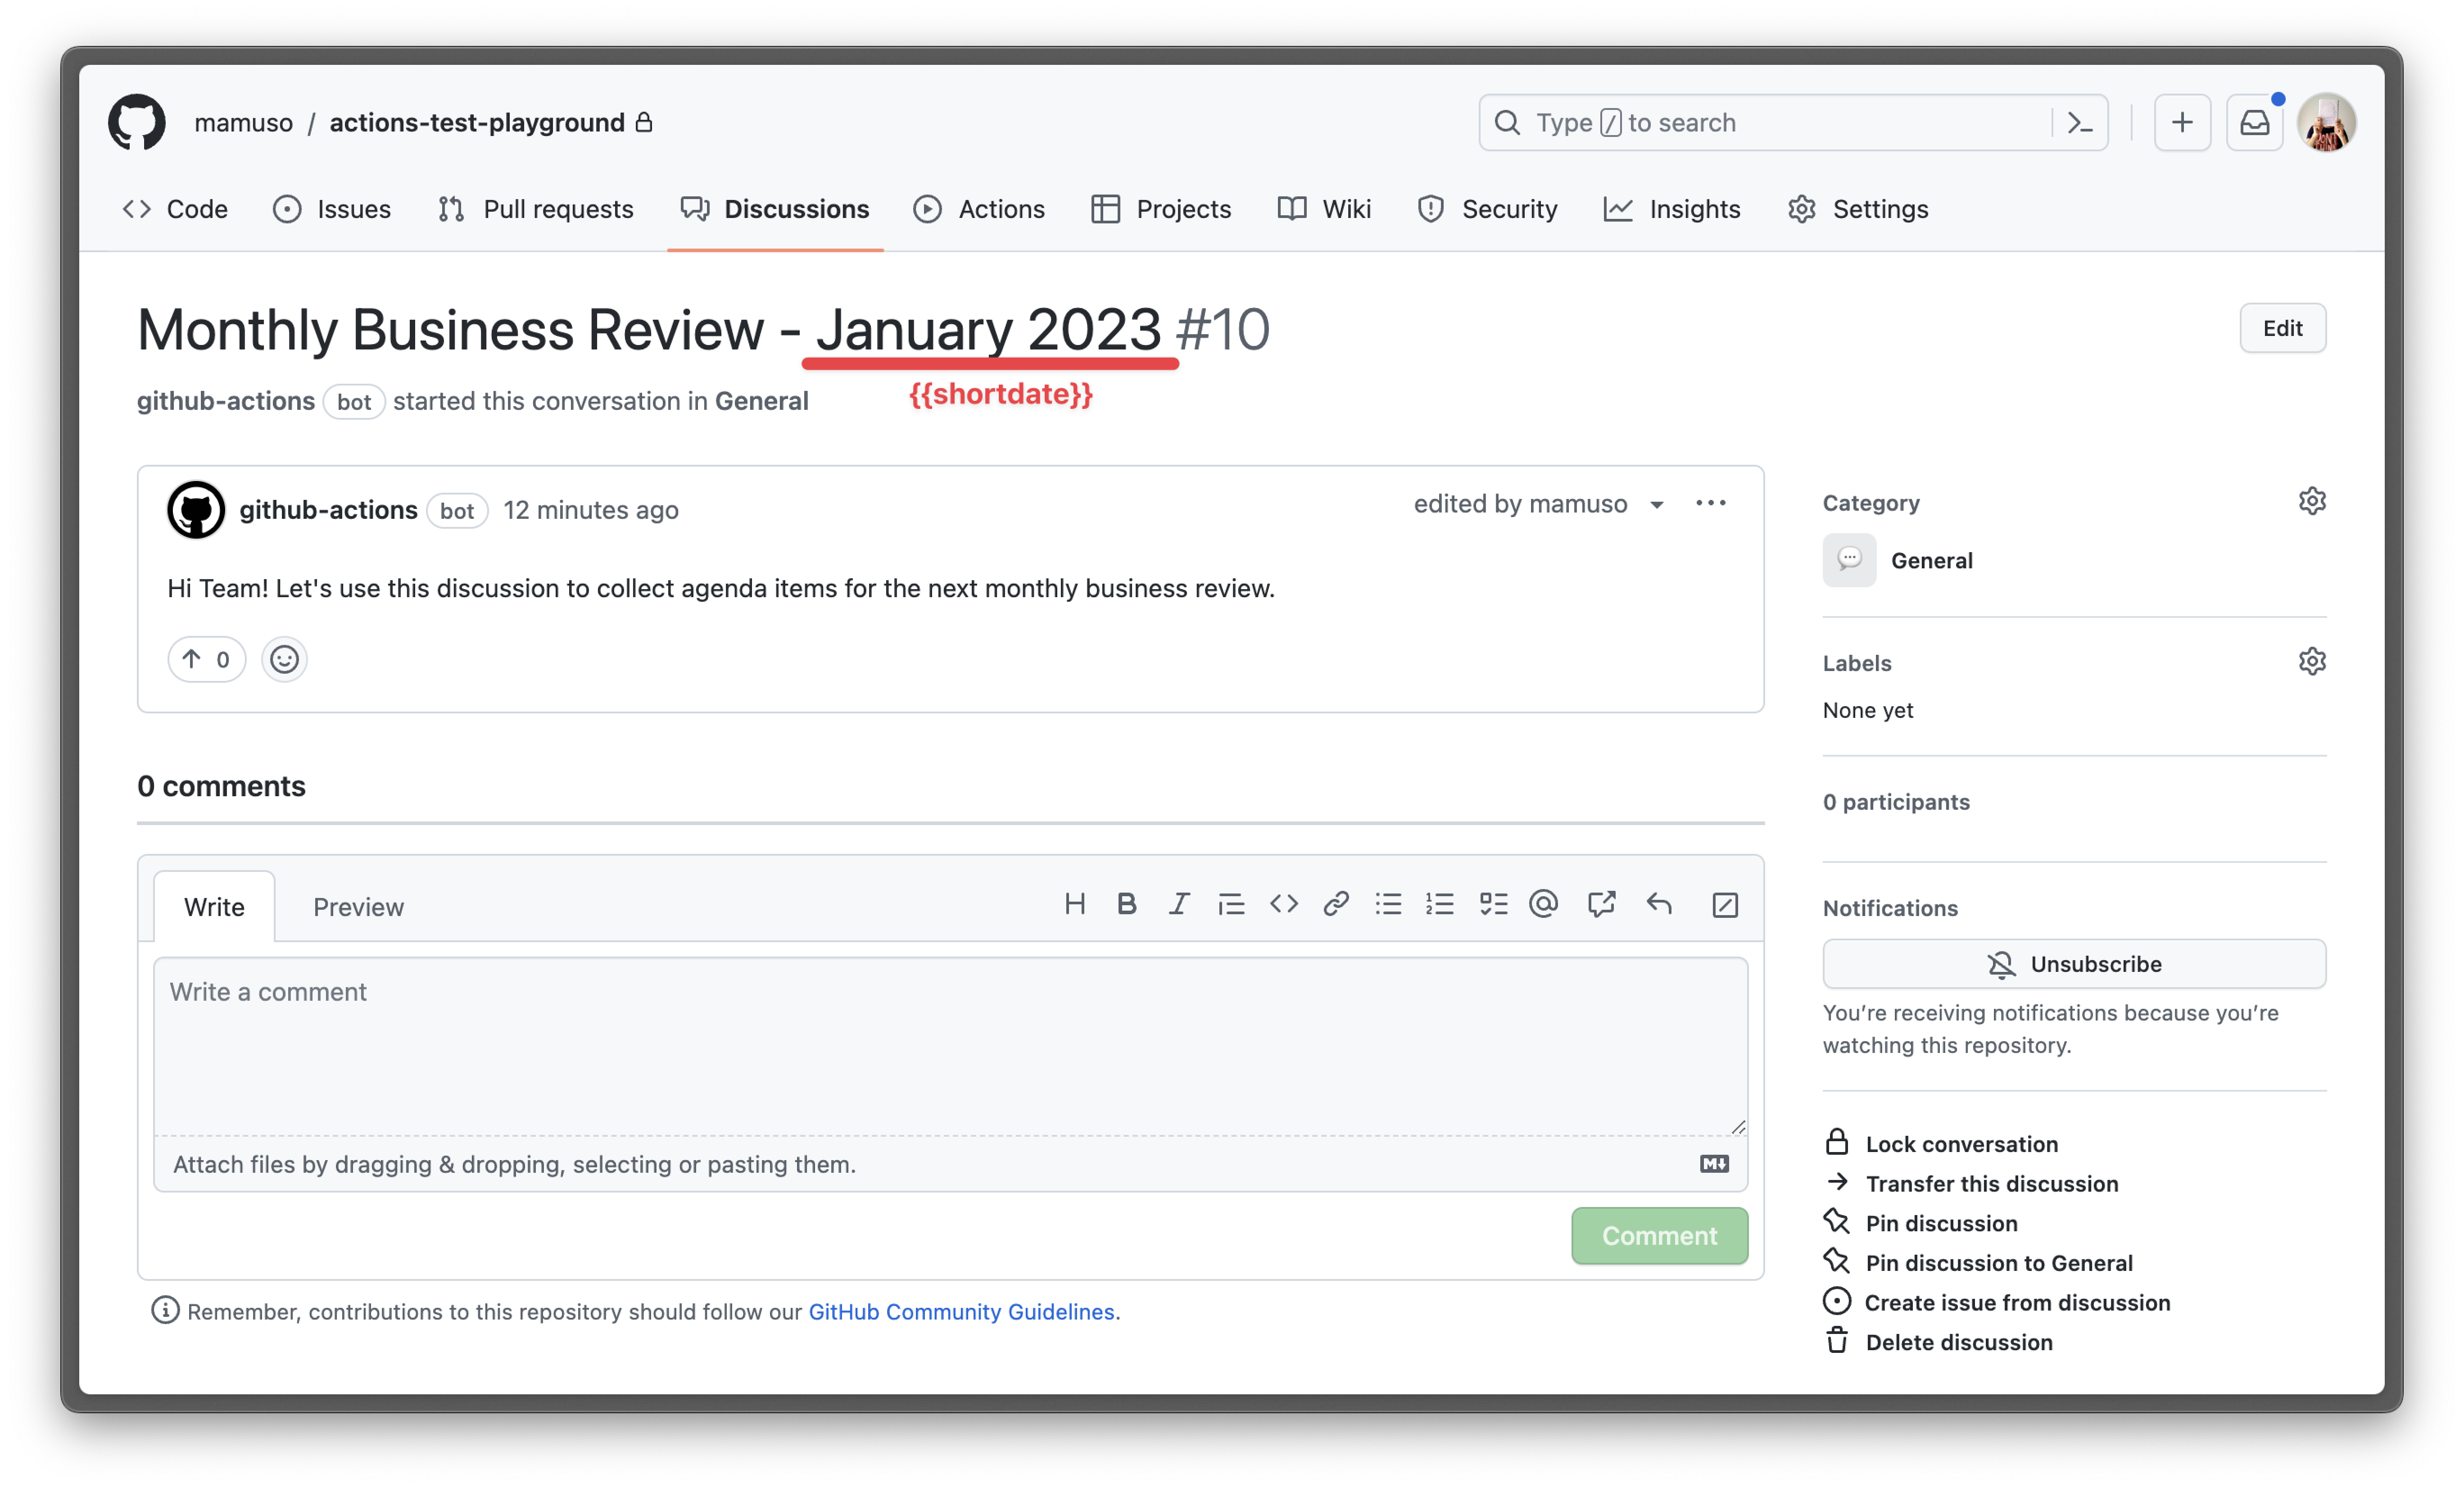Image resolution: width=2464 pixels, height=1488 pixels.
Task: Mention a user with the @ icon
Action: click(1544, 905)
